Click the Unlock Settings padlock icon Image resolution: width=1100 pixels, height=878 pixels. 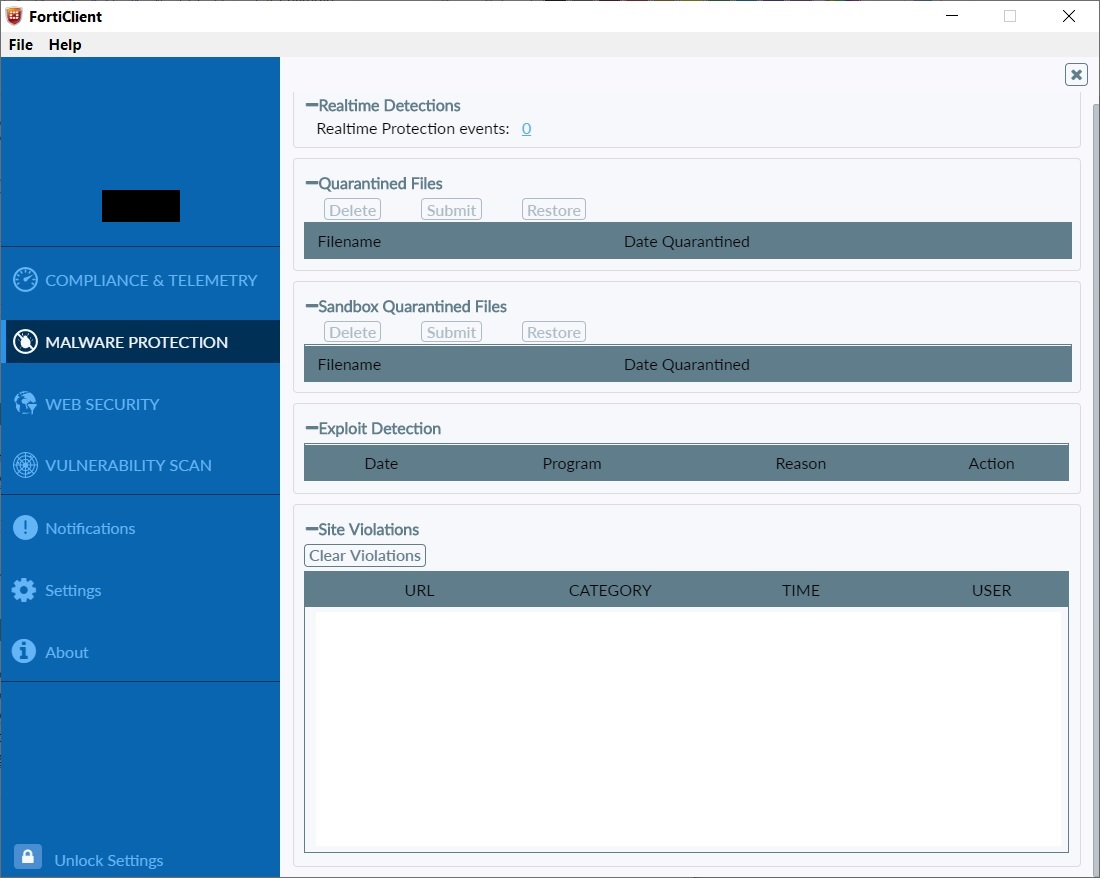tap(28, 858)
